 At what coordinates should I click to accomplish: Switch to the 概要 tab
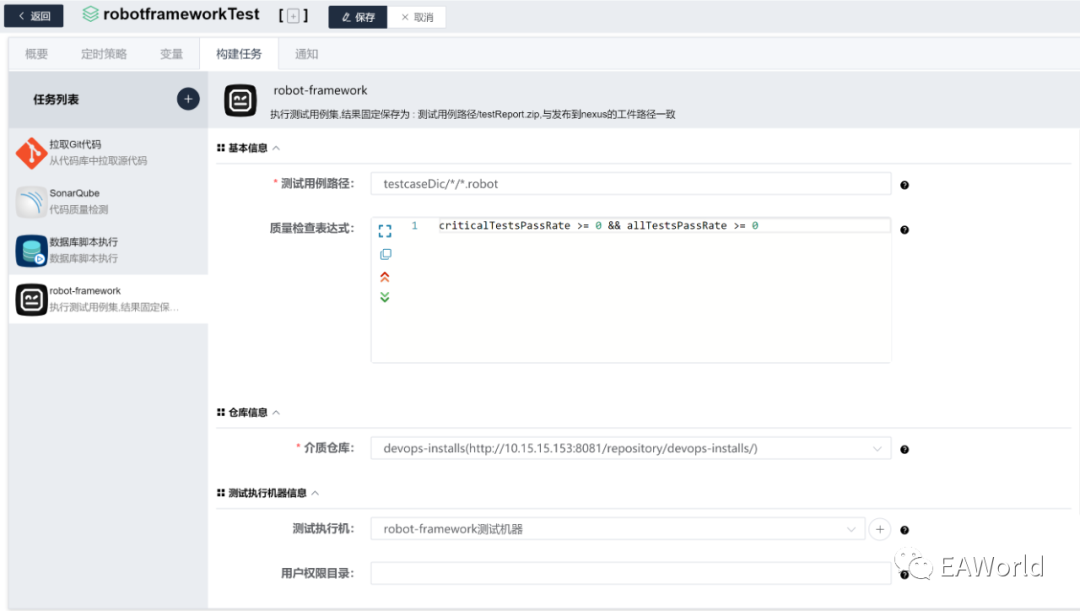click(37, 54)
